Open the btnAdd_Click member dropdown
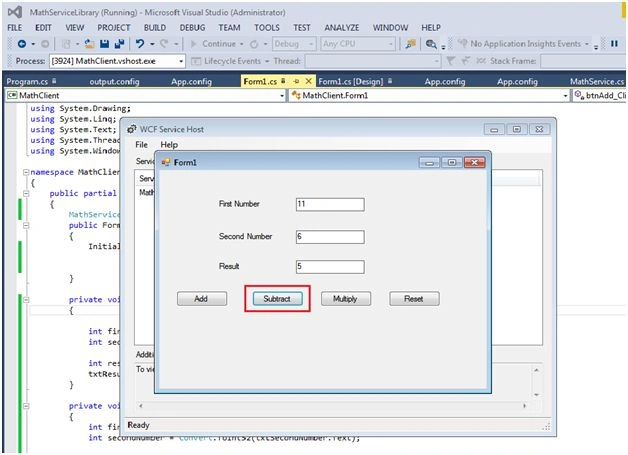Screen dimensions: 628x455 (599, 95)
